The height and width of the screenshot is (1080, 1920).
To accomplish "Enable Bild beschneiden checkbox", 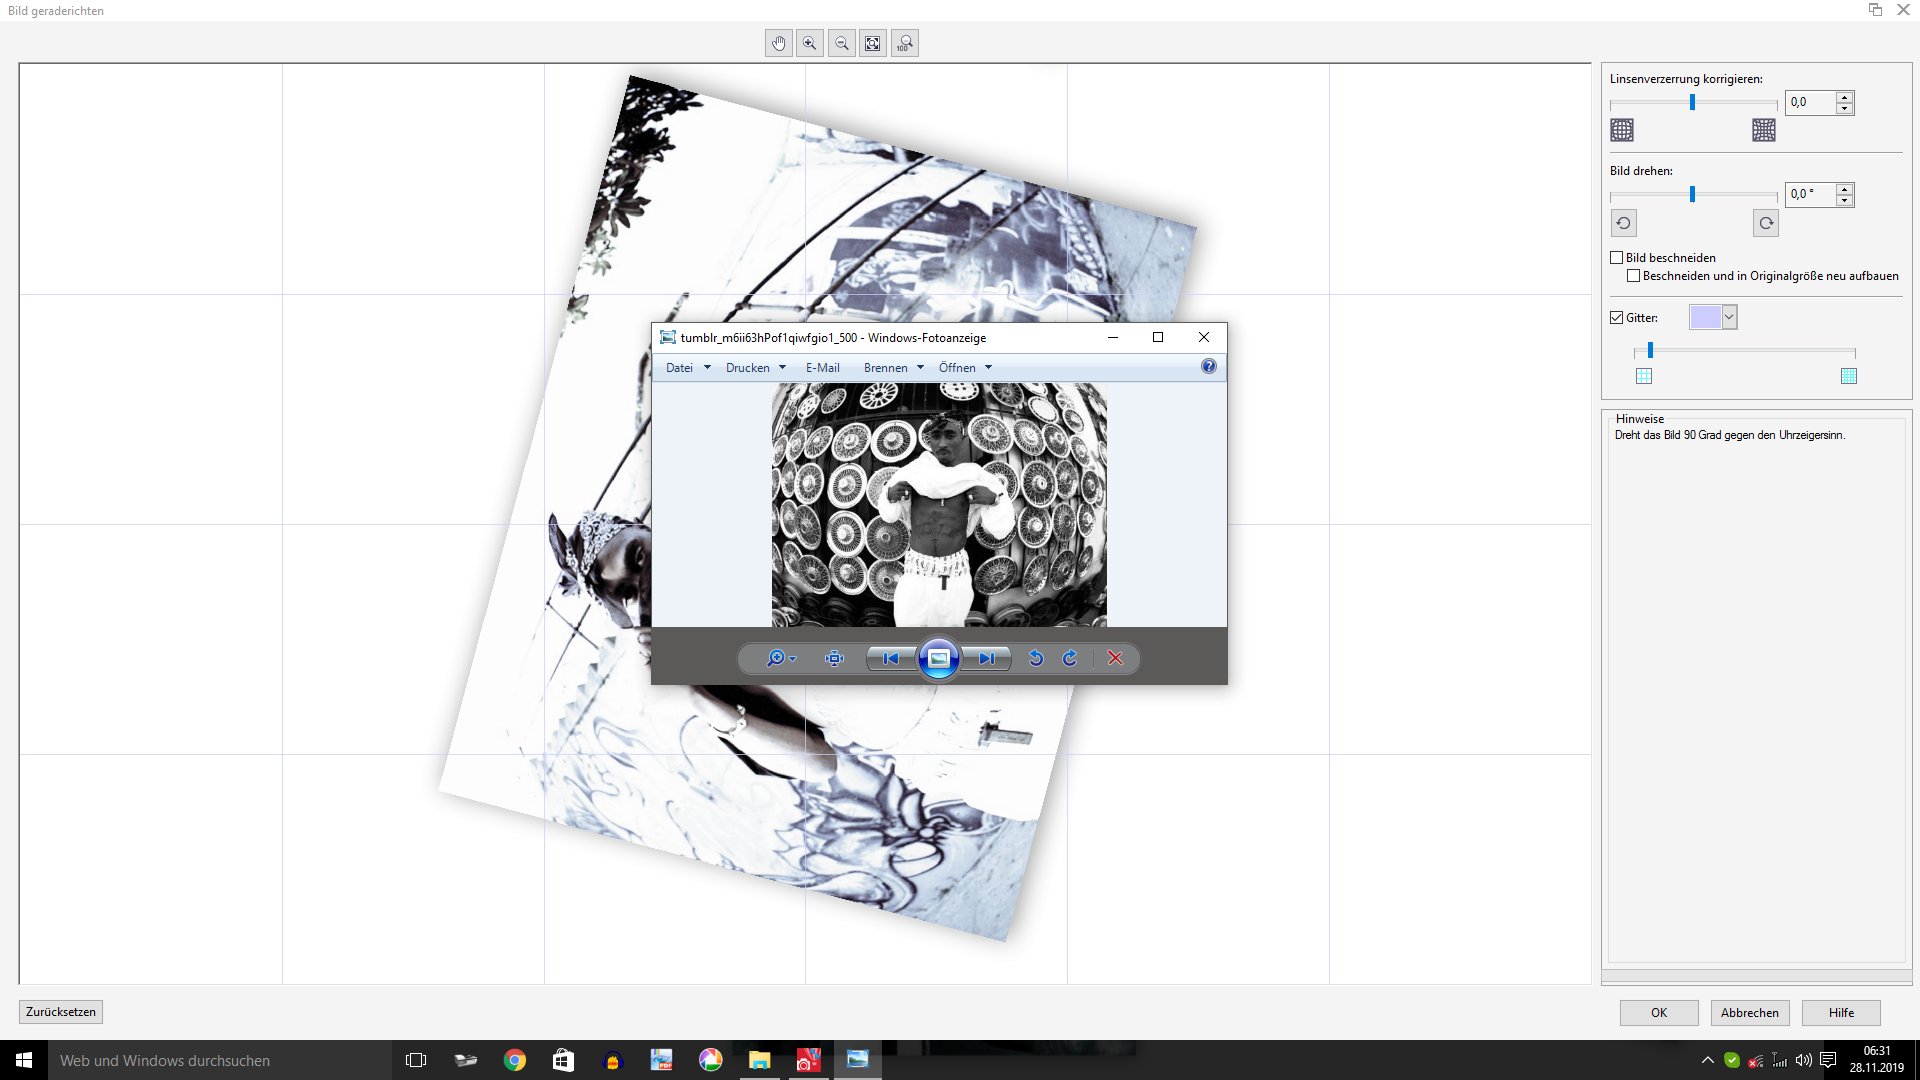I will click(1617, 258).
